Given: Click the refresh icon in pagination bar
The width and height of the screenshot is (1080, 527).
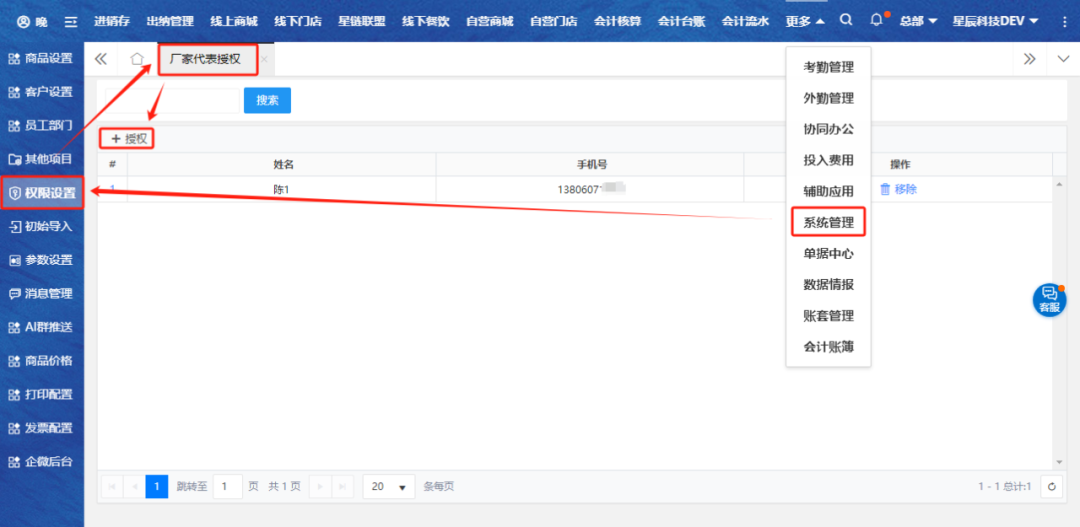Looking at the screenshot, I should click(x=1051, y=486).
